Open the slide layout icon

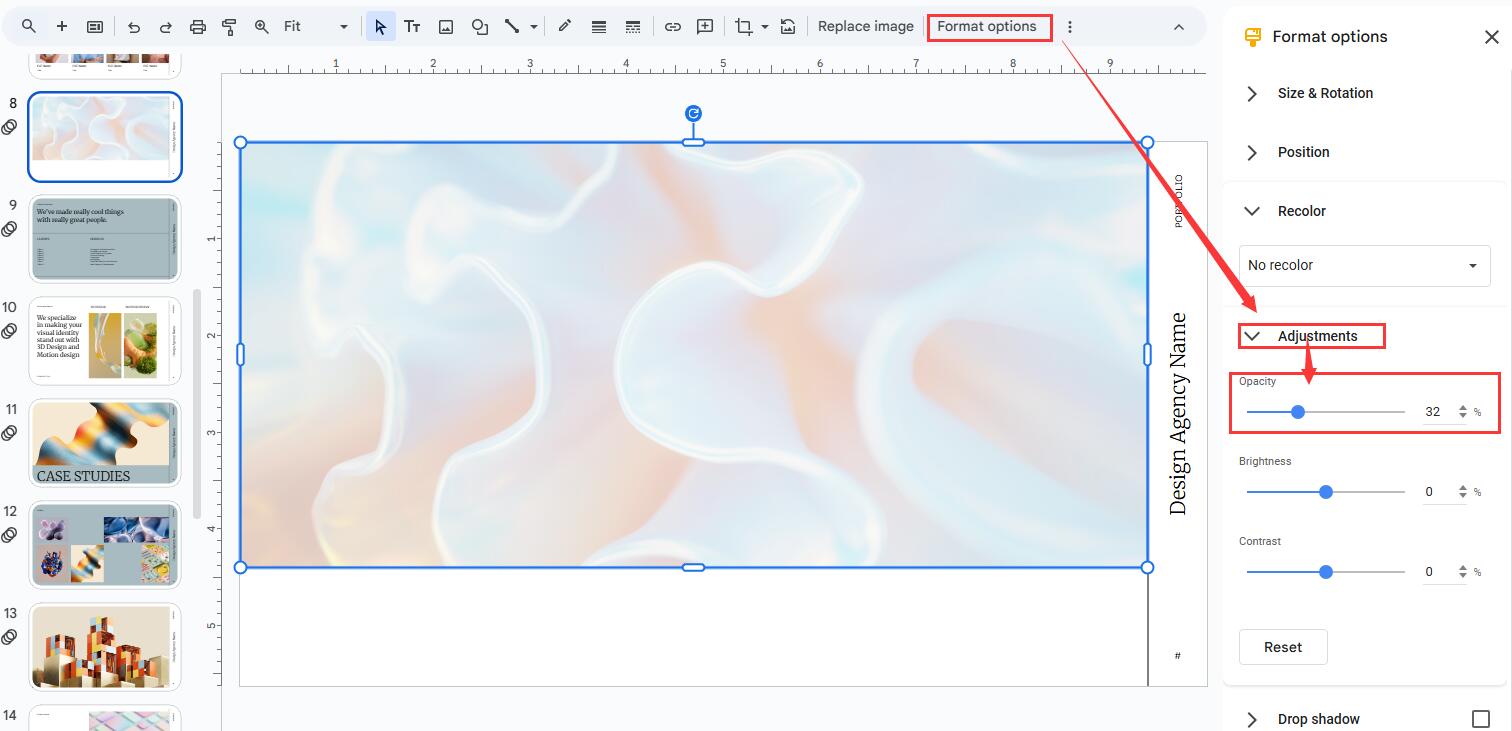tap(95, 27)
